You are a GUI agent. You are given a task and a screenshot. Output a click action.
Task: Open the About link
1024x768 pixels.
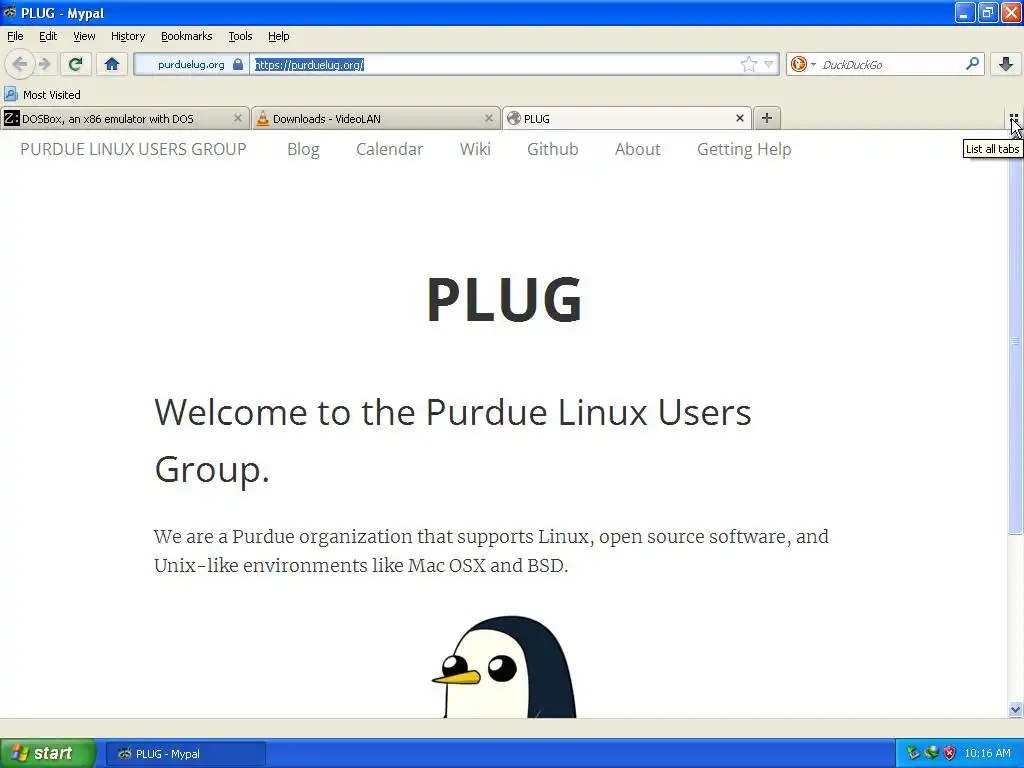(637, 149)
